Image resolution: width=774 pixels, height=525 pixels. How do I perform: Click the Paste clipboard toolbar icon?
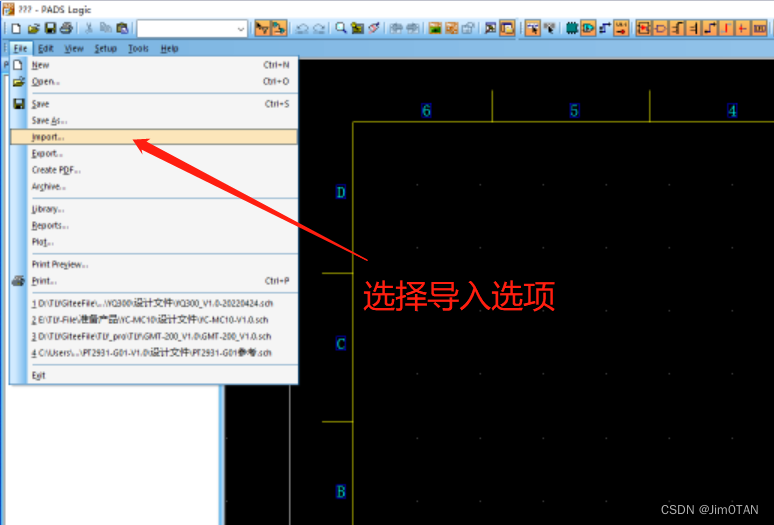122,29
